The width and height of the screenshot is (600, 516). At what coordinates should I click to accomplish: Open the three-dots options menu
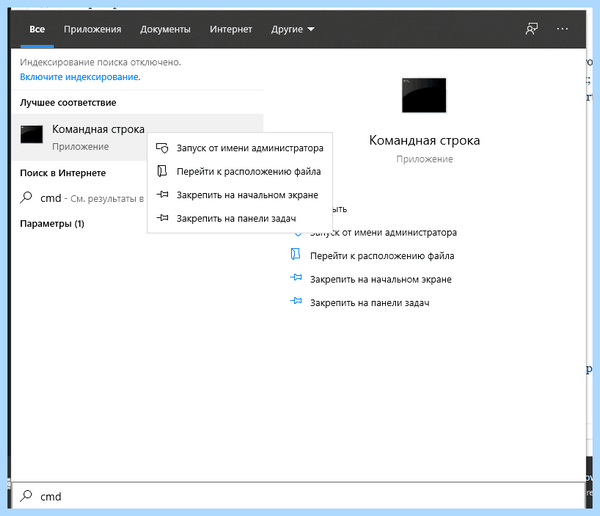[x=562, y=29]
